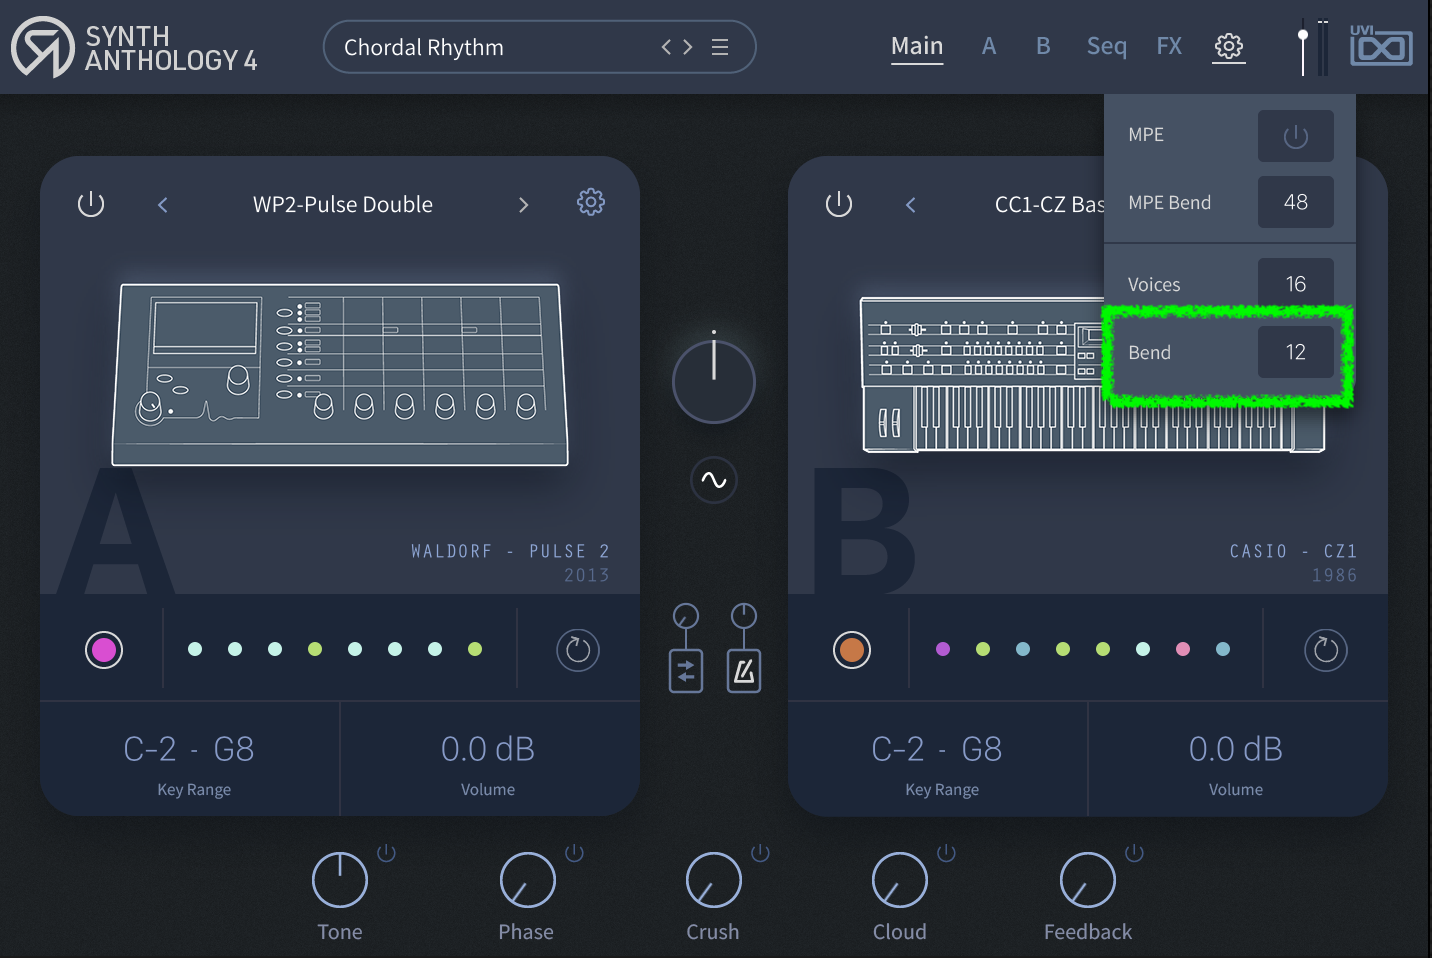The width and height of the screenshot is (1432, 958).
Task: Click the Cloud knob
Action: click(900, 880)
